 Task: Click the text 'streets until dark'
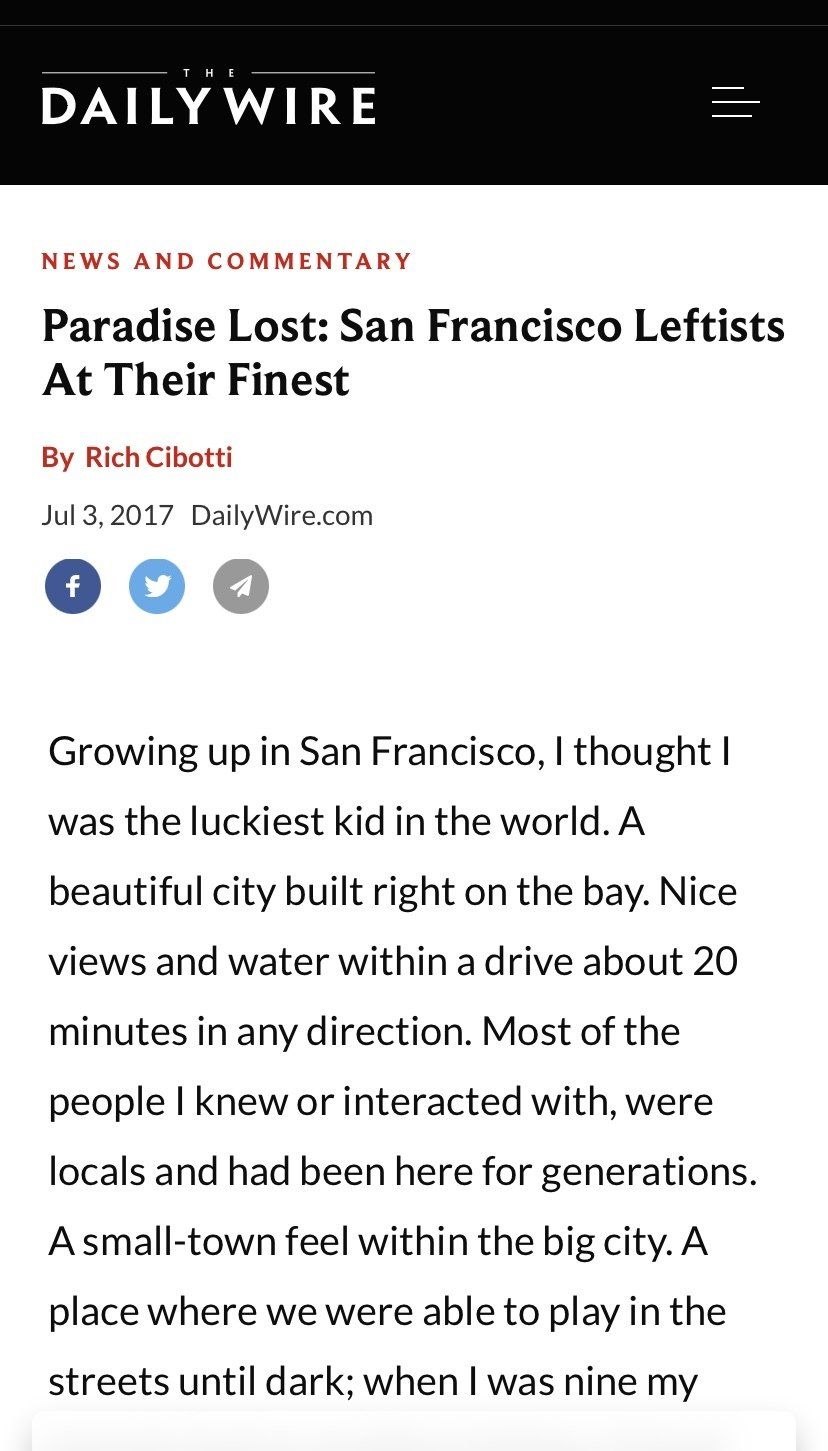[x=196, y=1382]
